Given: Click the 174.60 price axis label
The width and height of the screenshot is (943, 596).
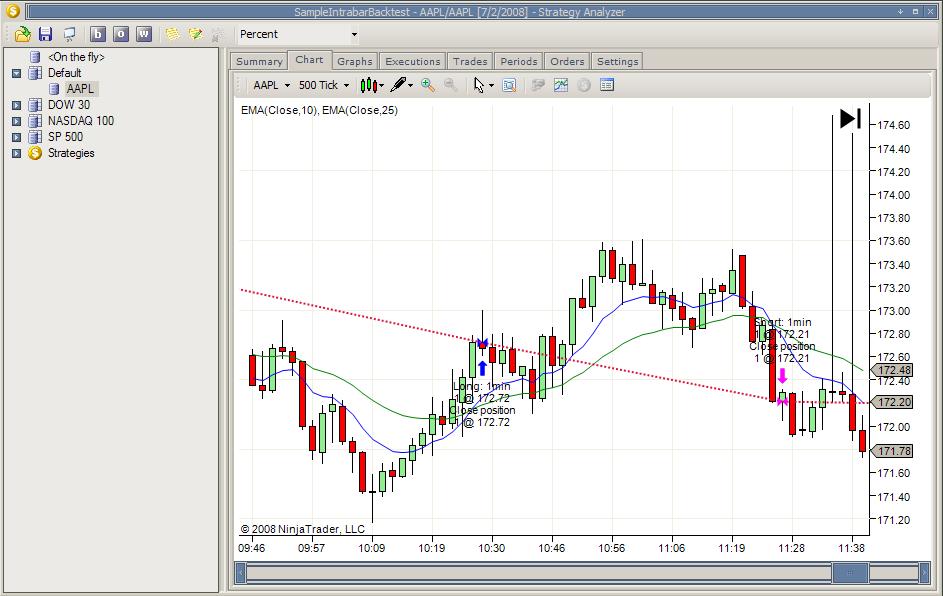Looking at the screenshot, I should [894, 125].
